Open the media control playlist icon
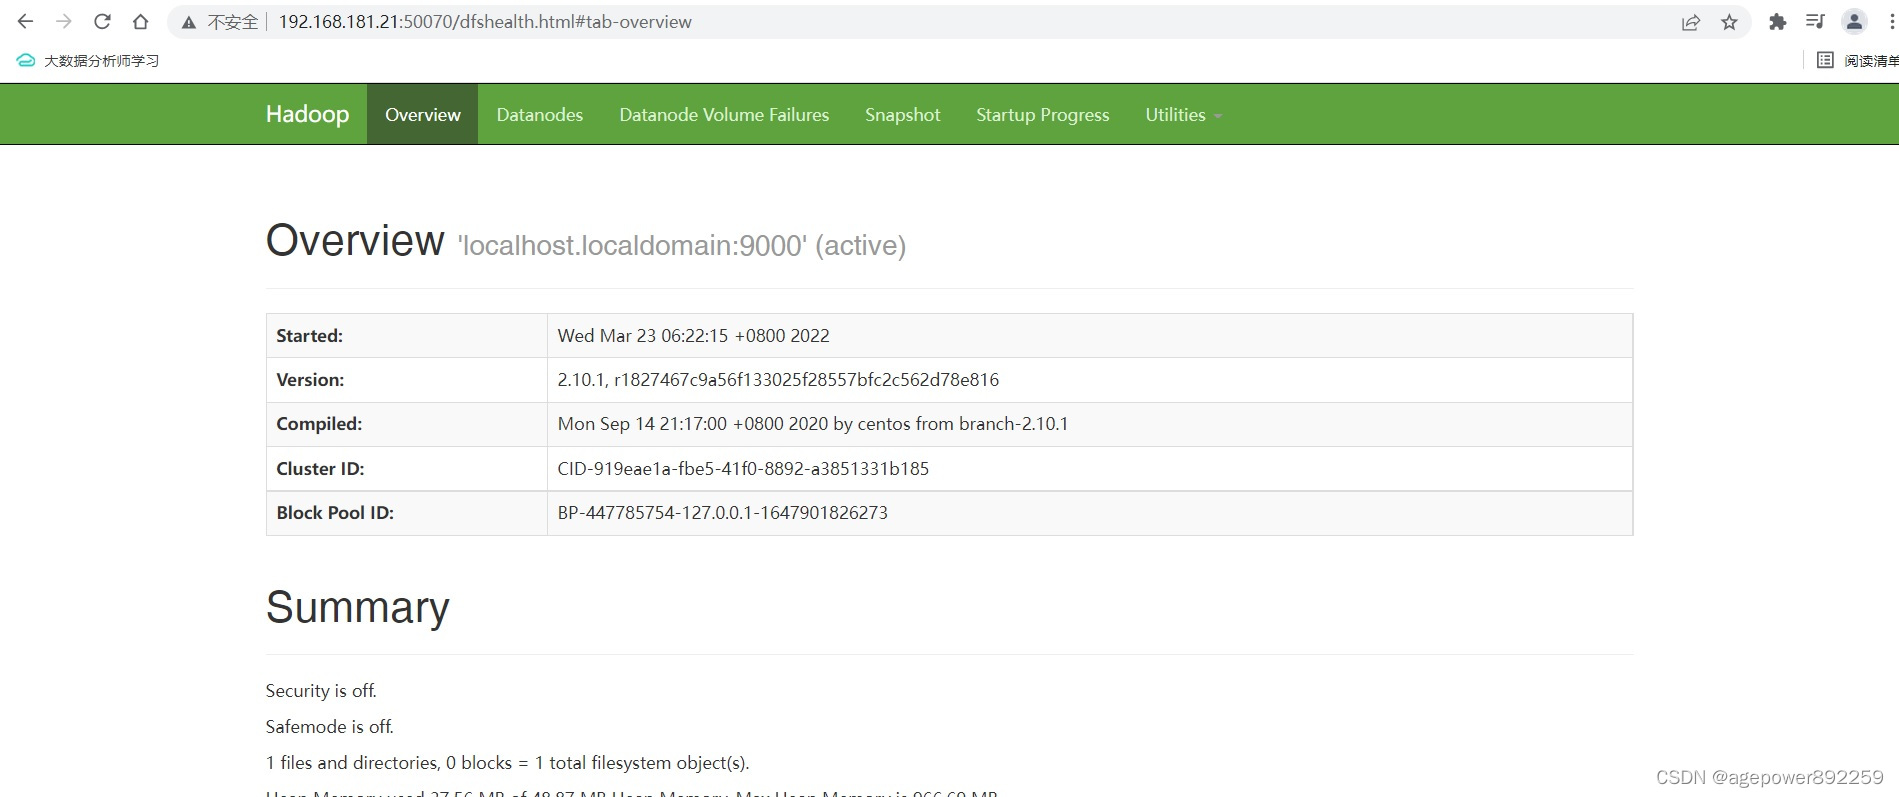This screenshot has width=1899, height=797. [x=1815, y=22]
